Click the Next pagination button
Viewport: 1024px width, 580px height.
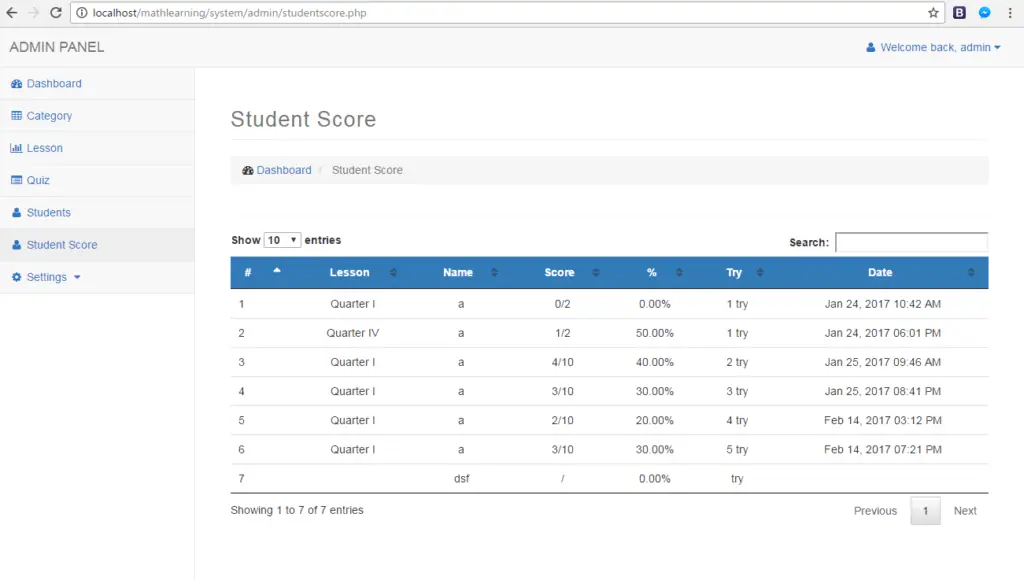[964, 510]
